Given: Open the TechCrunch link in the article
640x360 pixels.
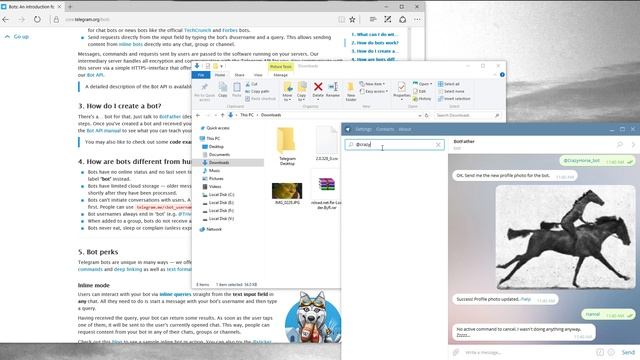Looking at the screenshot, I should 198,30.
